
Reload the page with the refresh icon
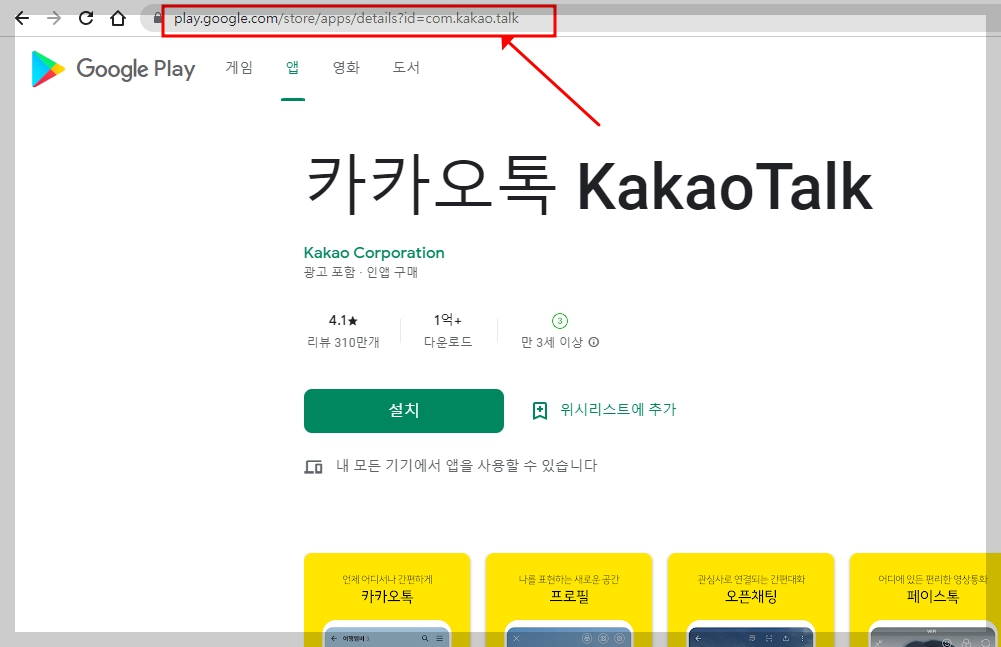click(86, 18)
